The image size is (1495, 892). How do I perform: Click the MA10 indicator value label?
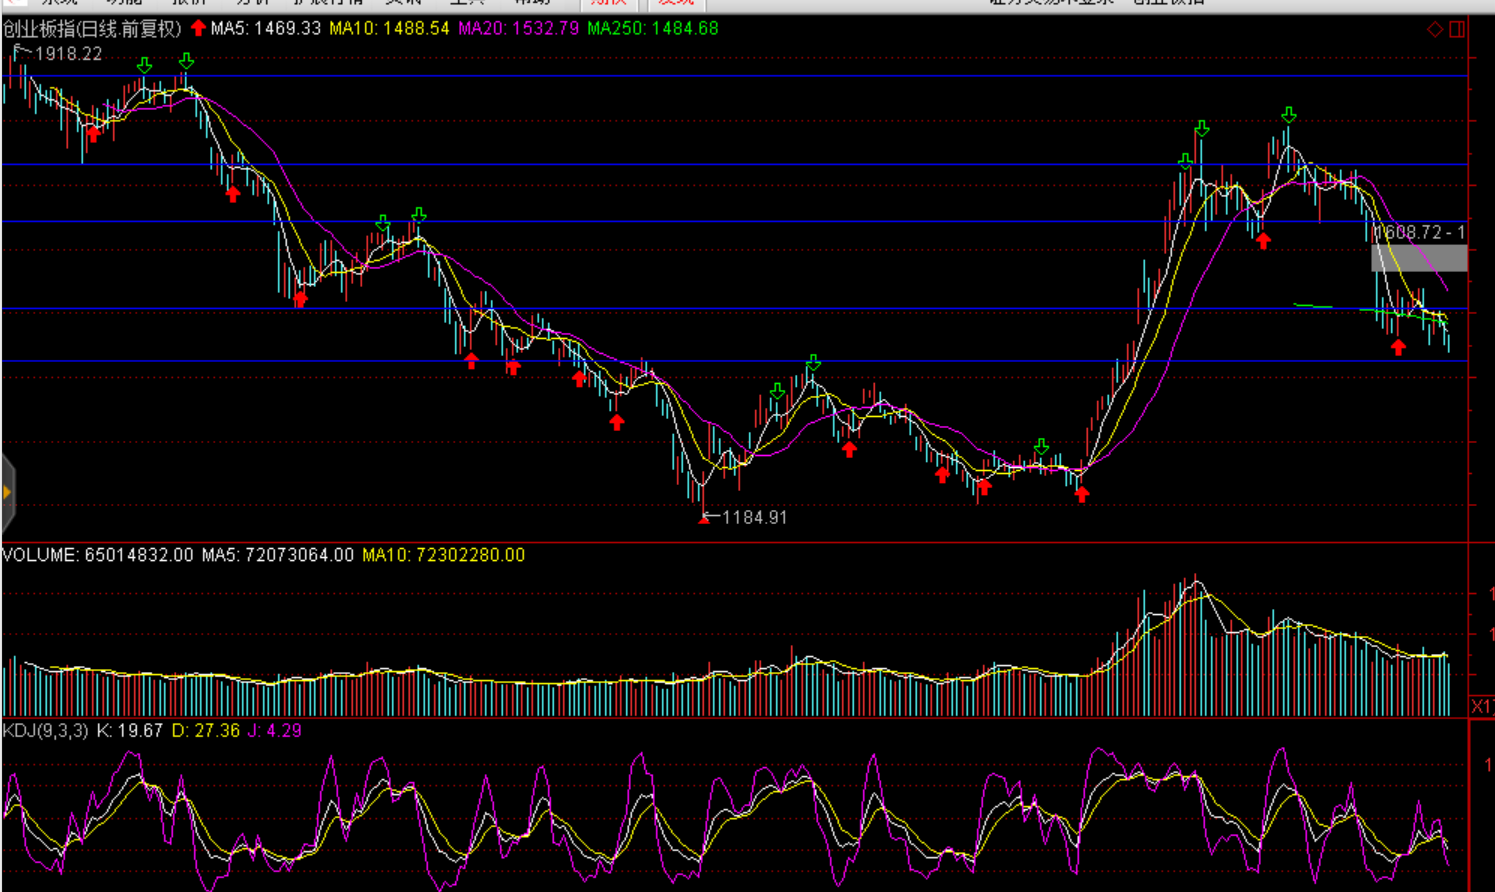(389, 28)
